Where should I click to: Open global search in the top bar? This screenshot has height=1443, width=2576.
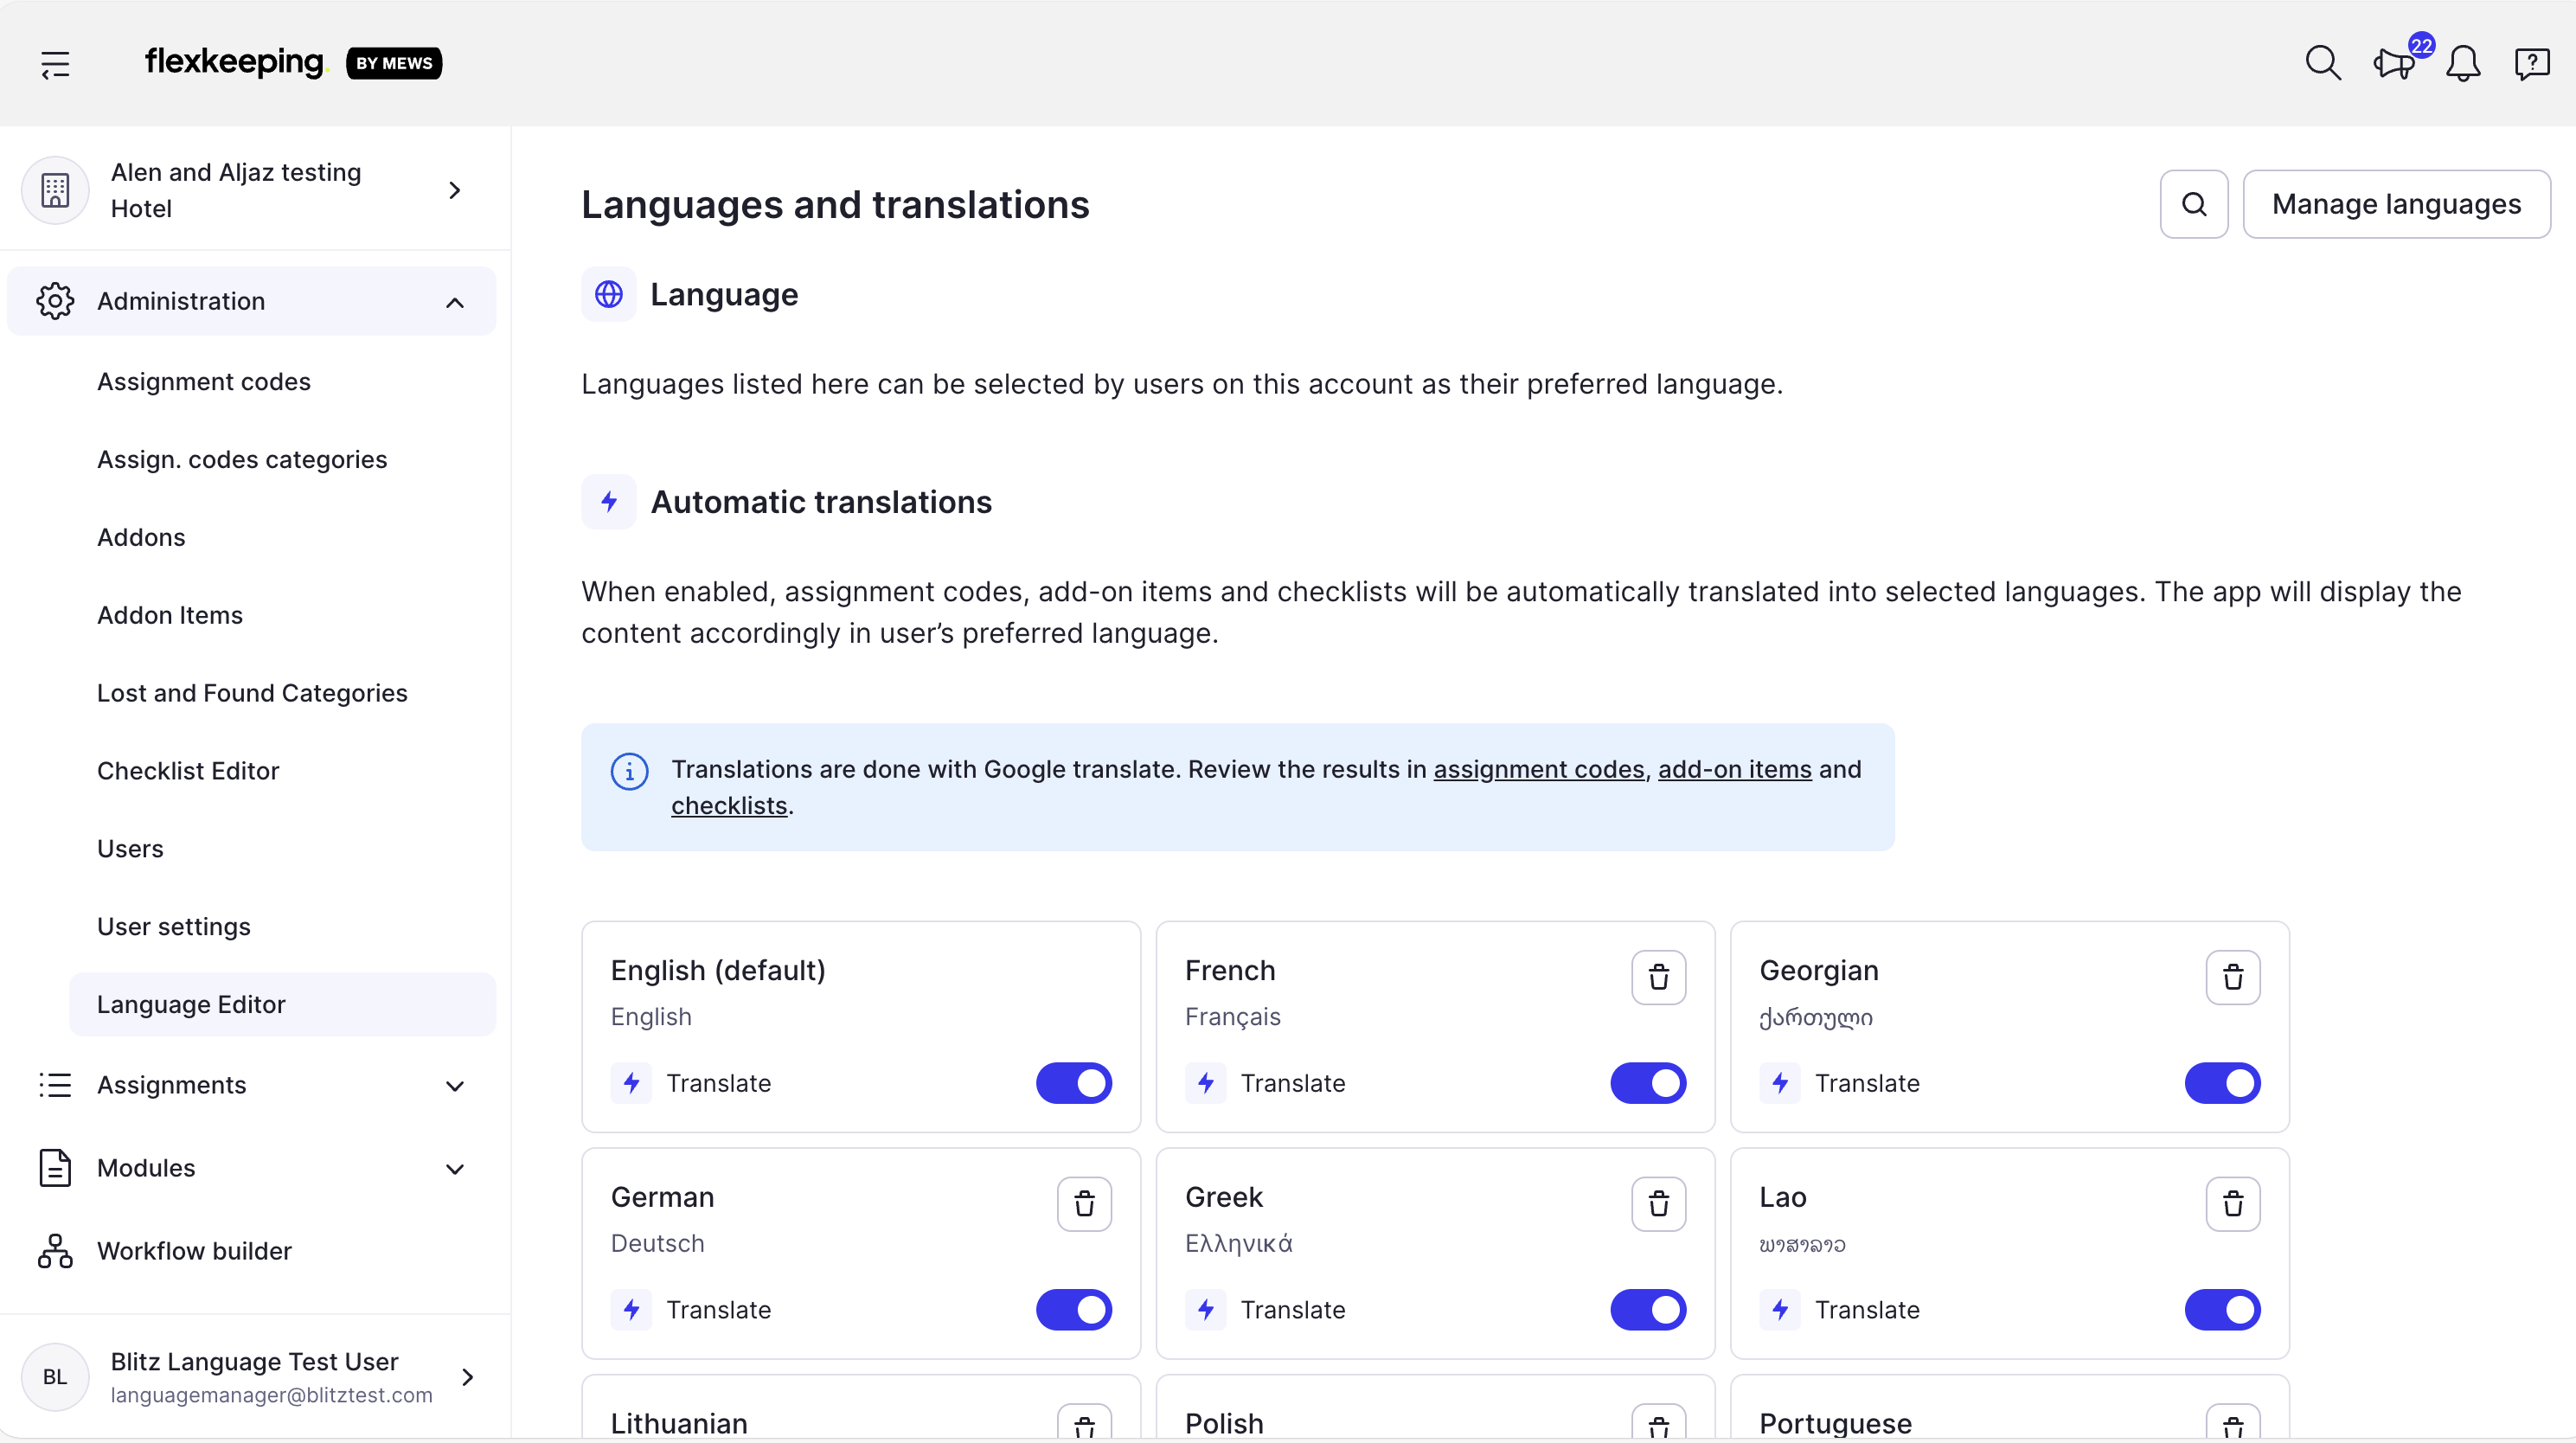point(2322,63)
